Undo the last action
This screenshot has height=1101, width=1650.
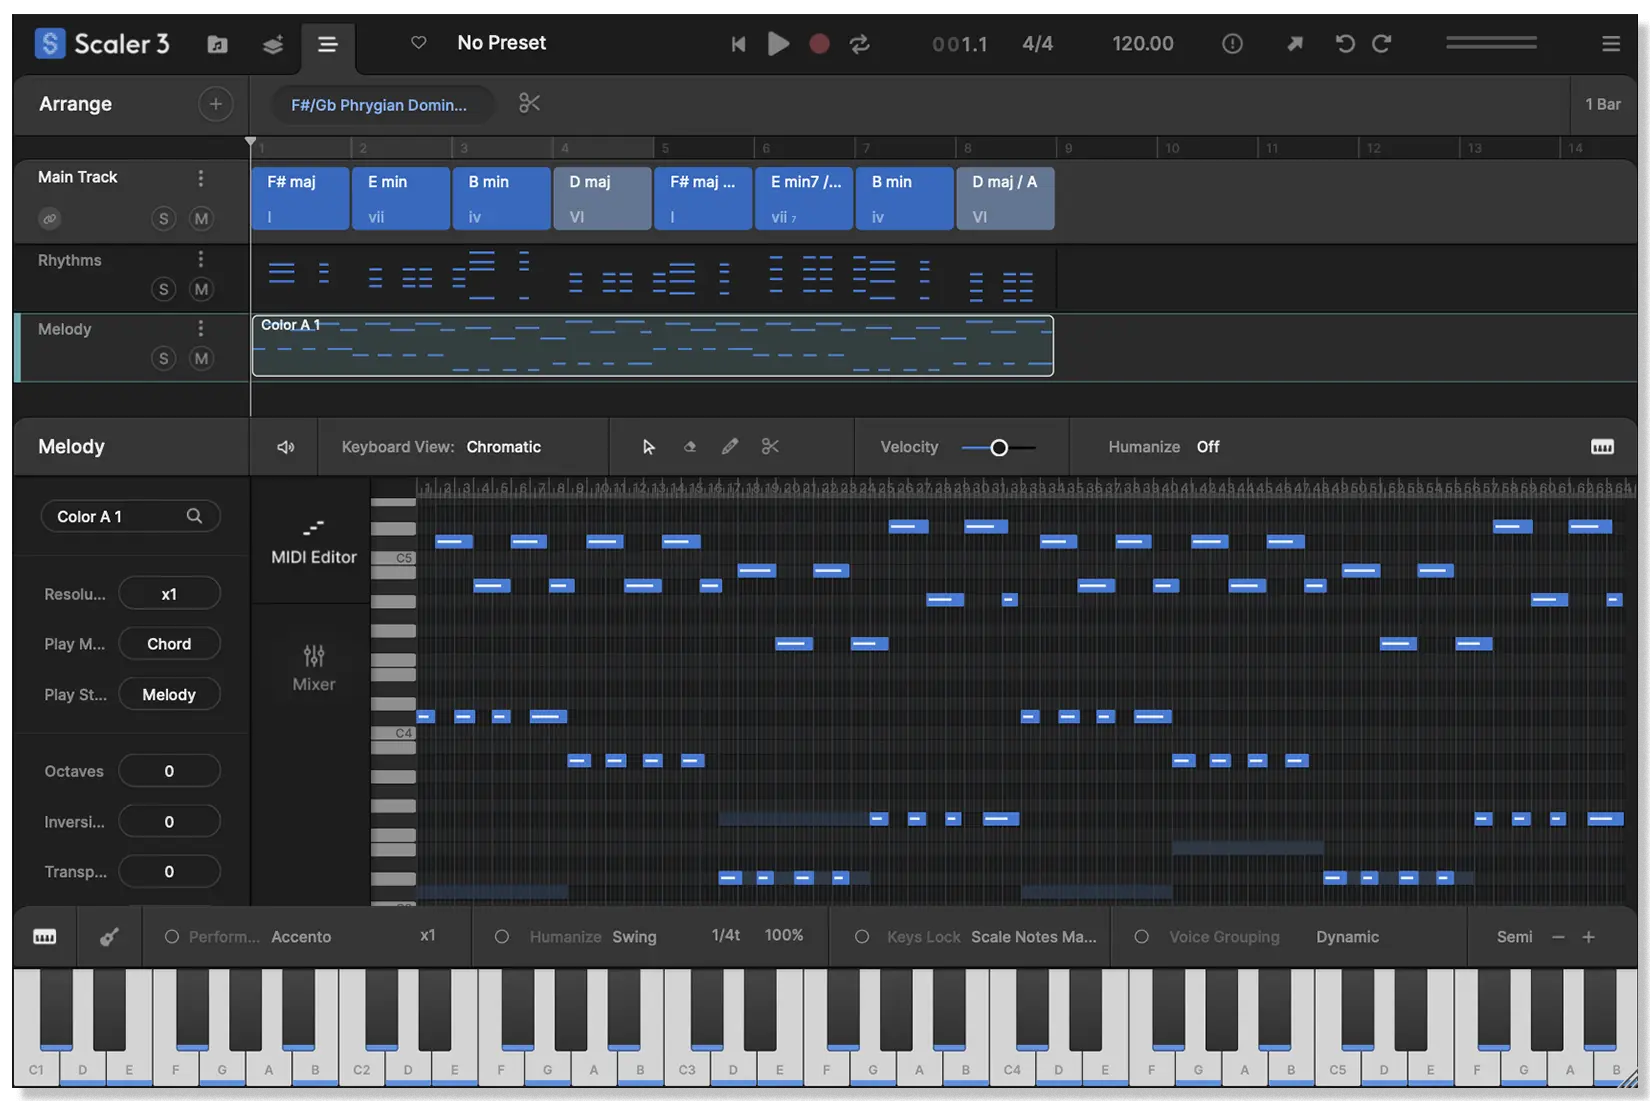(1345, 44)
